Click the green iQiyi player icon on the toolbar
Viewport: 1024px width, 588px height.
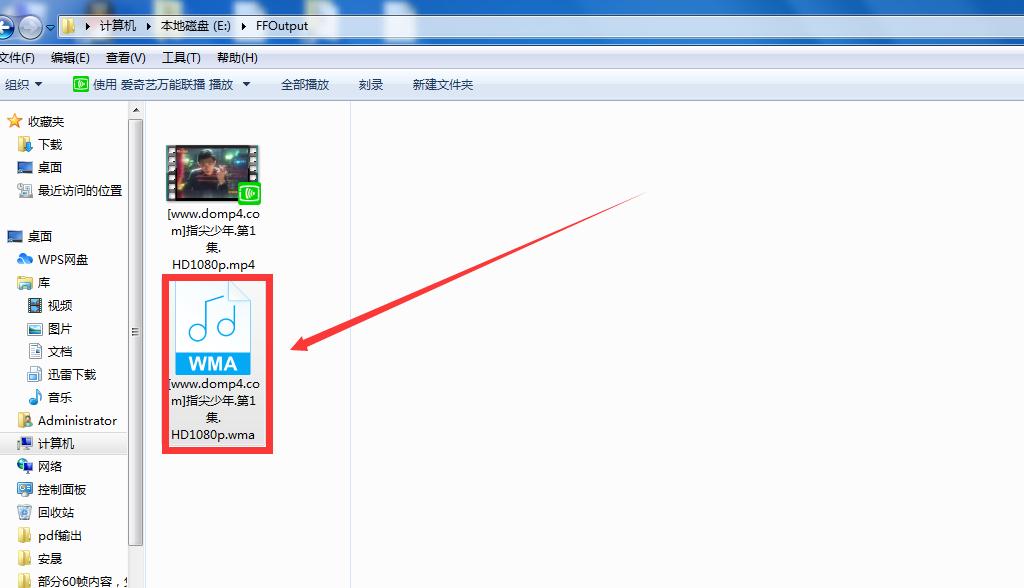pyautogui.click(x=80, y=85)
